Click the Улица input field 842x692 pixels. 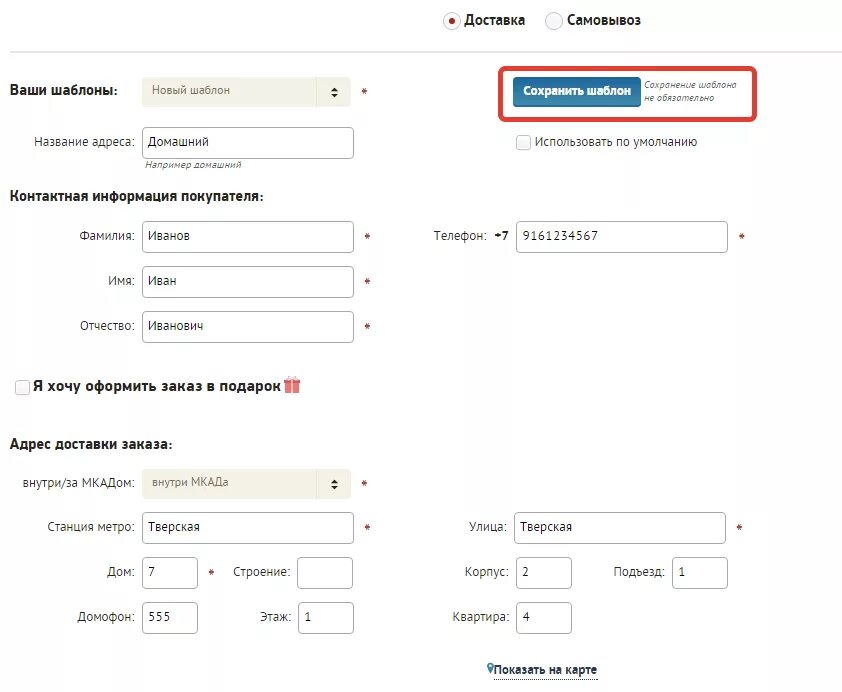[x=620, y=528]
